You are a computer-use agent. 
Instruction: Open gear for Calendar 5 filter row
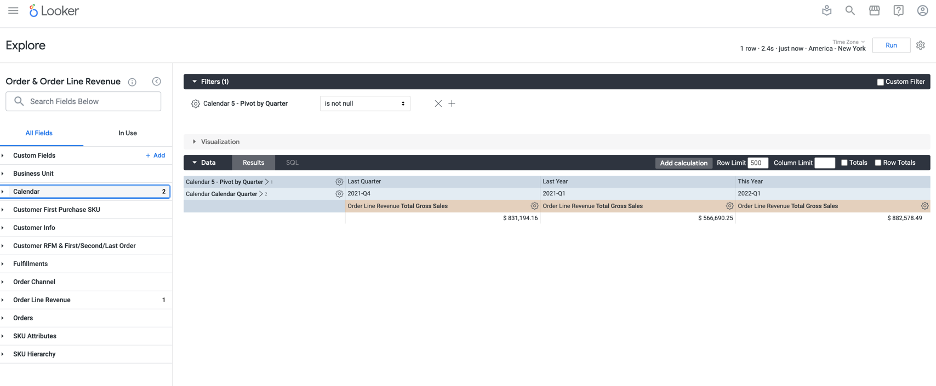(x=195, y=104)
